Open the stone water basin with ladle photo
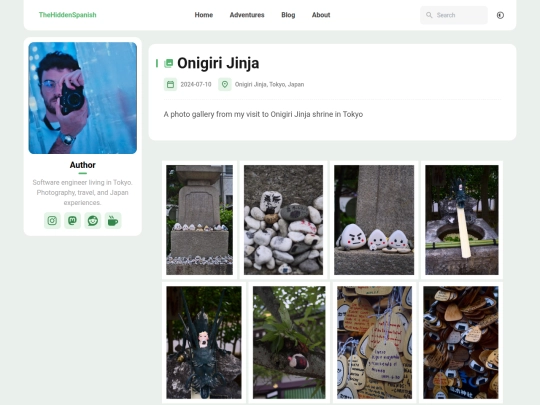Image resolution: width=540 pixels, height=405 pixels. (x=461, y=220)
